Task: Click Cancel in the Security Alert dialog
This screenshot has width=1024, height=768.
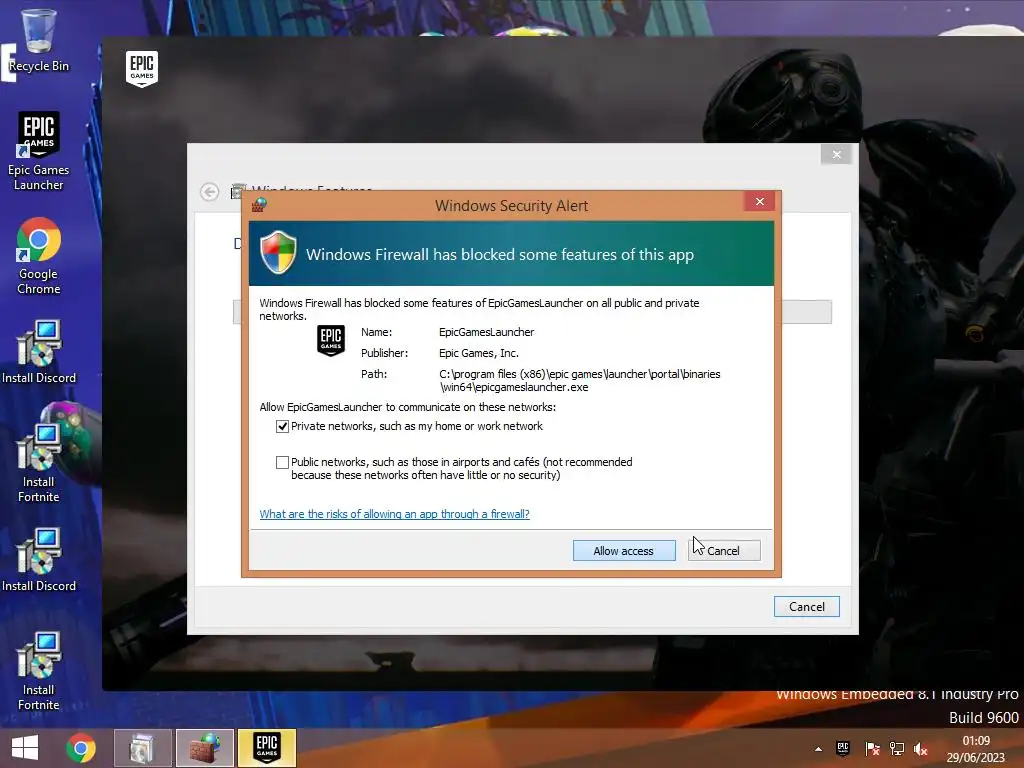Action: tap(724, 551)
